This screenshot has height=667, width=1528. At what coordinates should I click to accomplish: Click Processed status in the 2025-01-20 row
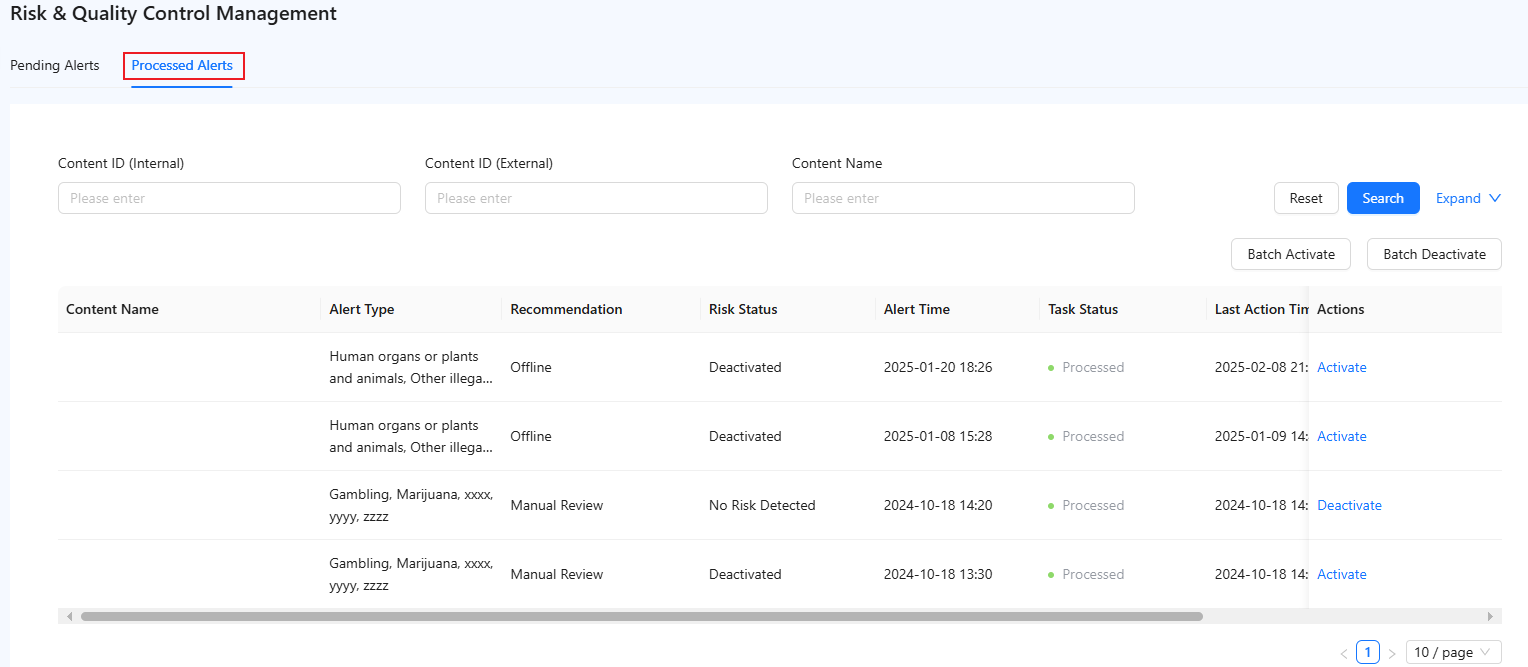1086,367
